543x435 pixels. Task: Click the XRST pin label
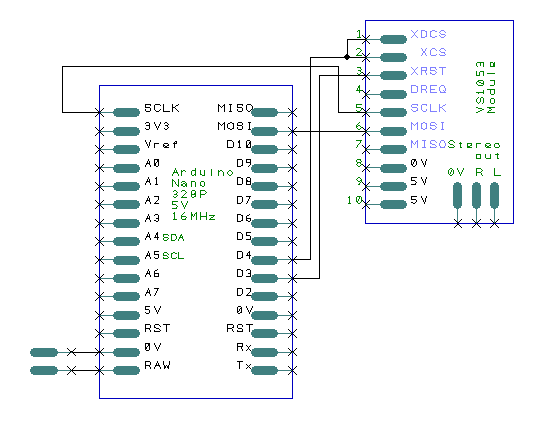(x=428, y=71)
